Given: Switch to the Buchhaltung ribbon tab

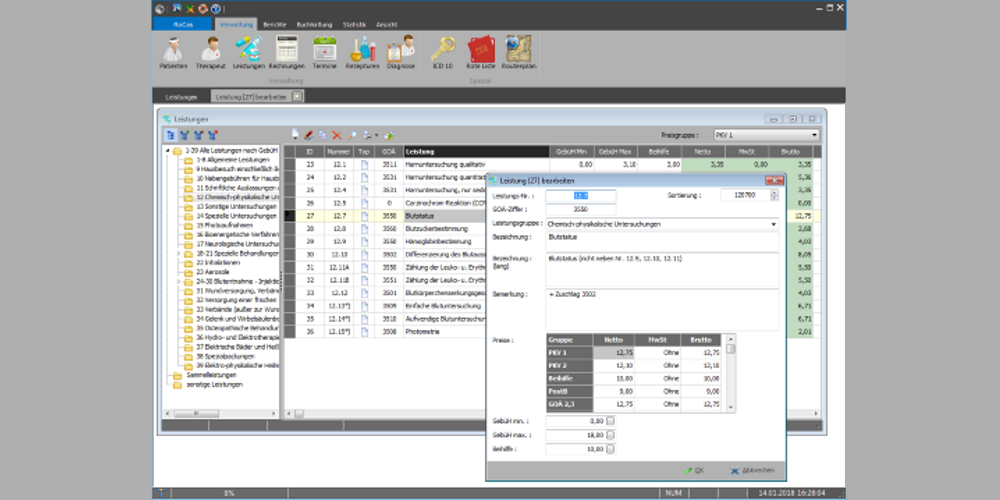Looking at the screenshot, I should coord(314,24).
